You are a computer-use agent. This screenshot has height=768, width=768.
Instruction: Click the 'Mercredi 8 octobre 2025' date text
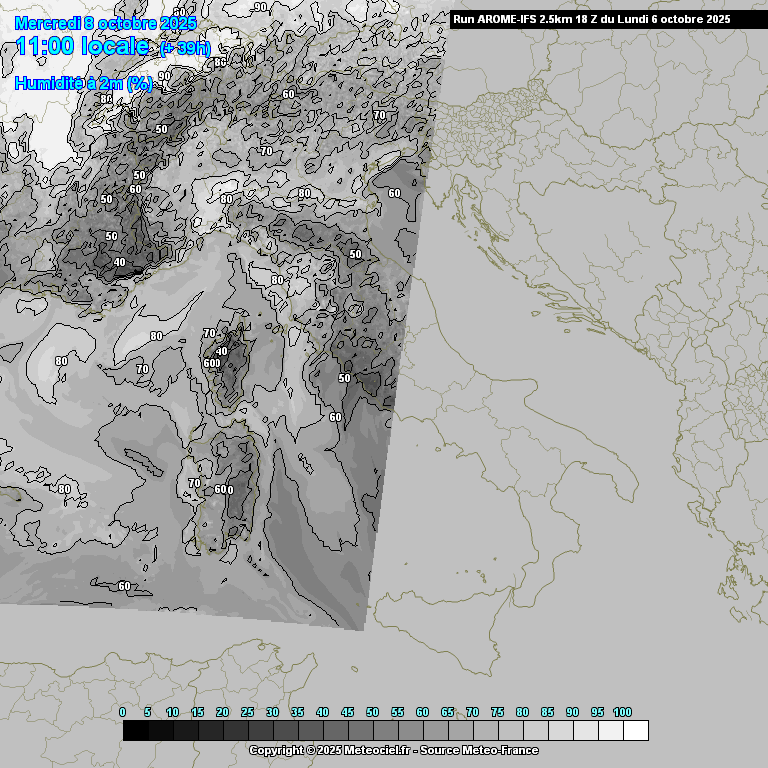pyautogui.click(x=105, y=23)
